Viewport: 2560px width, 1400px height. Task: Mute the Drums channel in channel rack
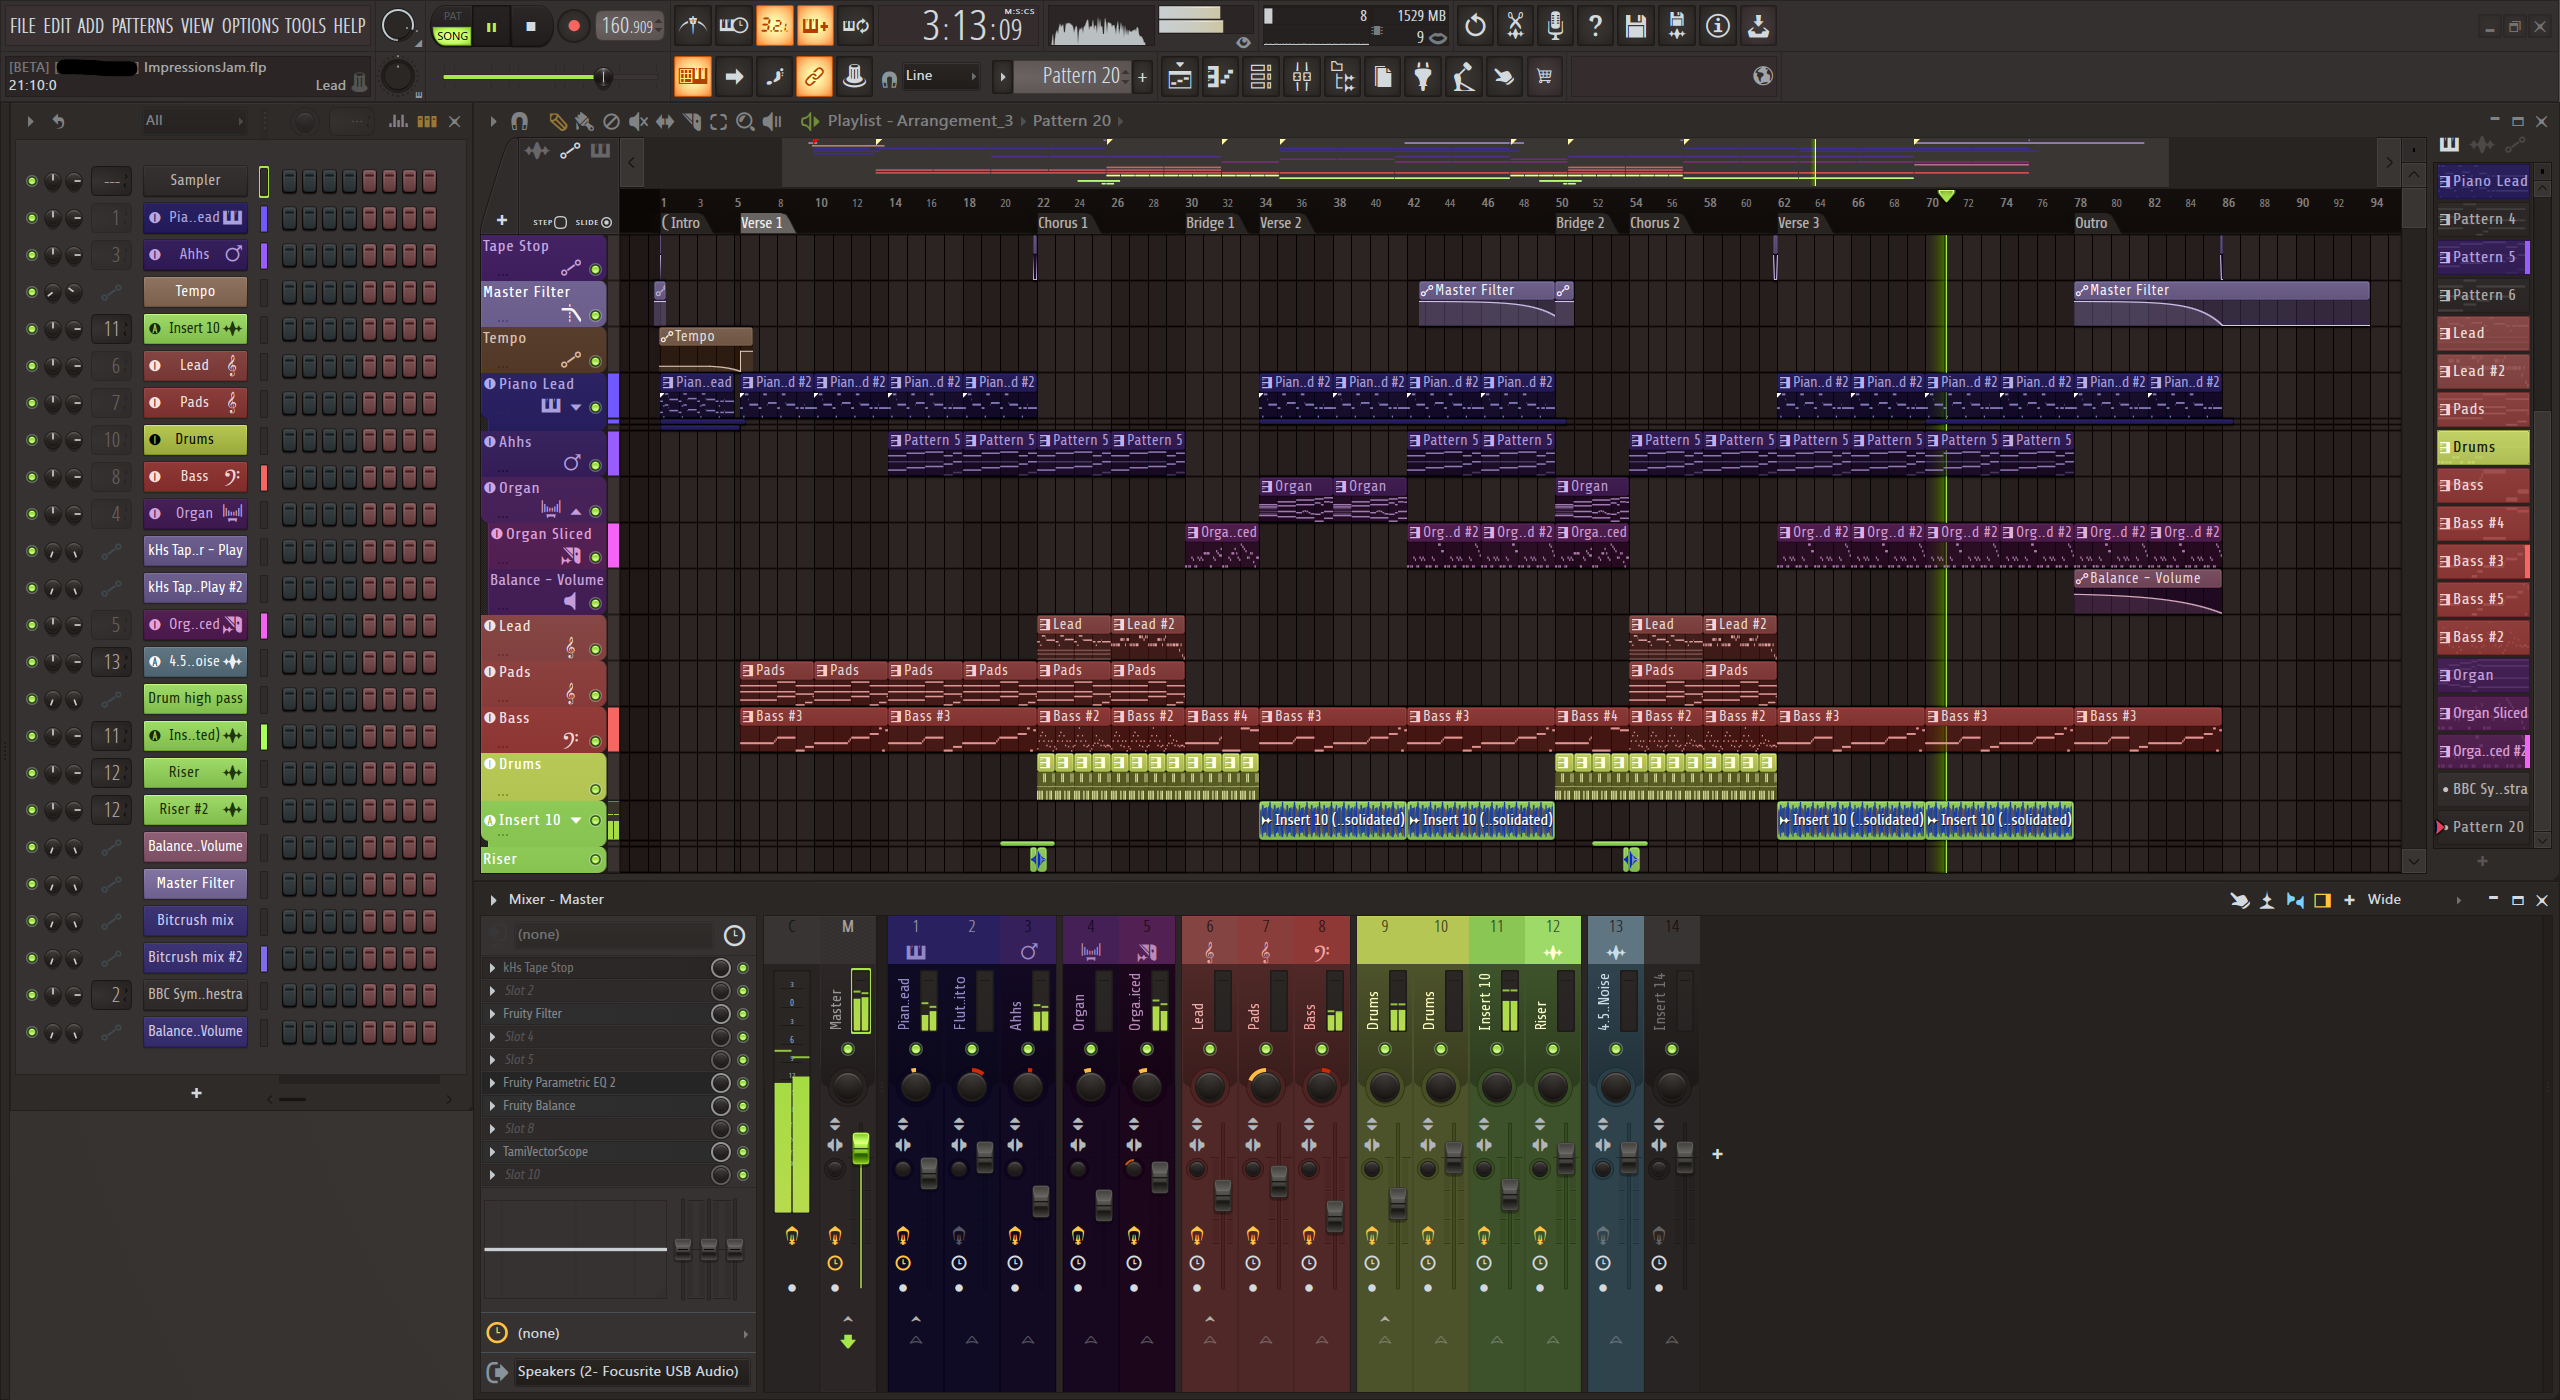click(32, 440)
